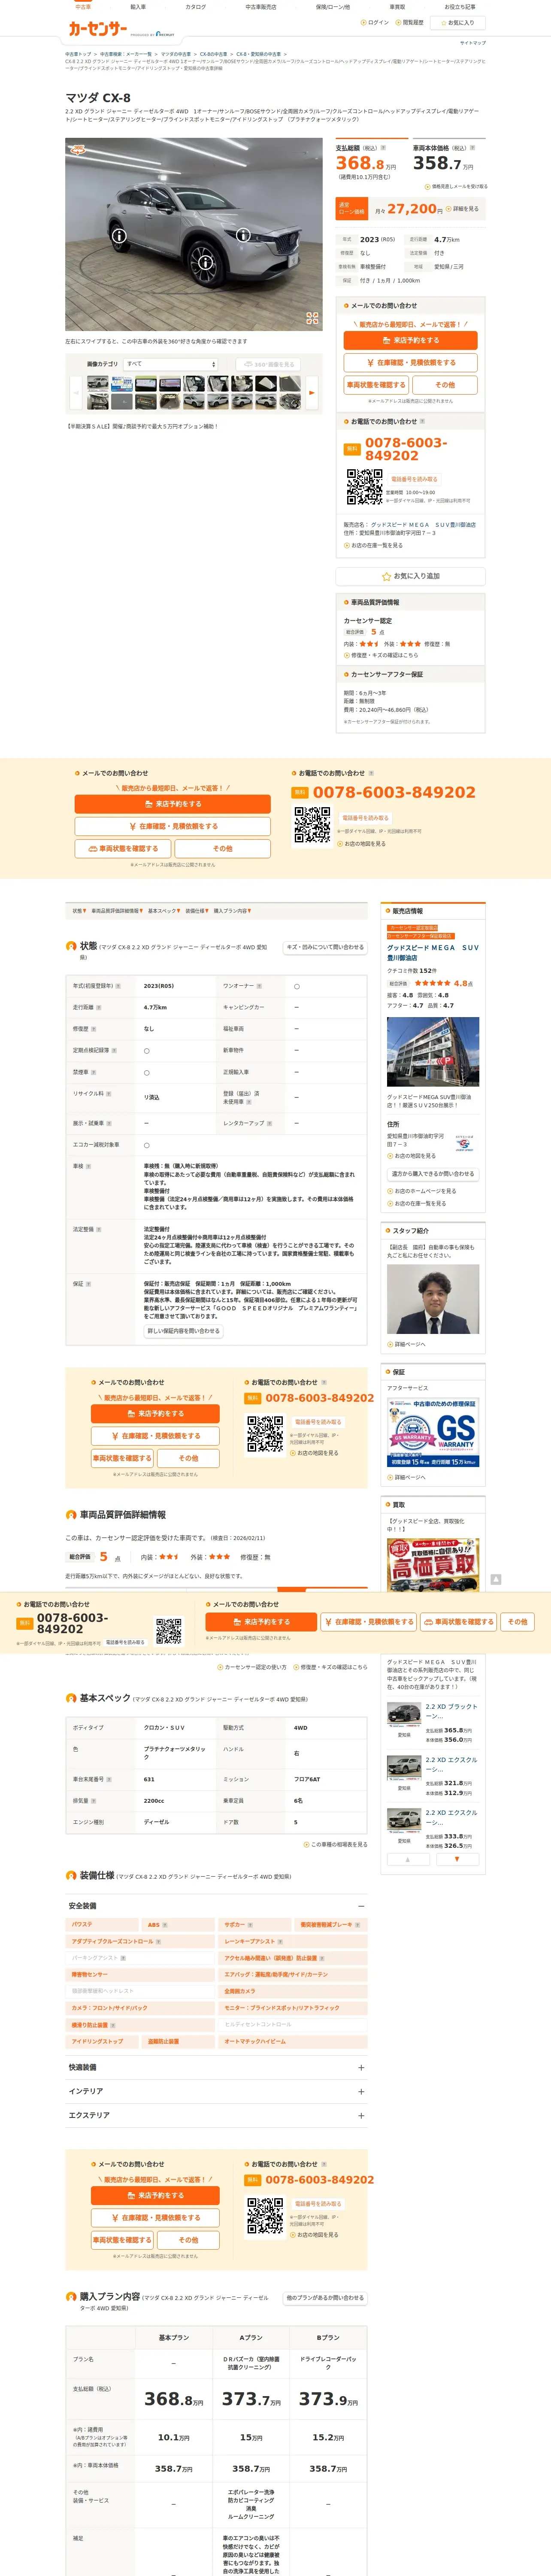Click 遠方から購入できるか問い合わせる button

coord(432,1174)
